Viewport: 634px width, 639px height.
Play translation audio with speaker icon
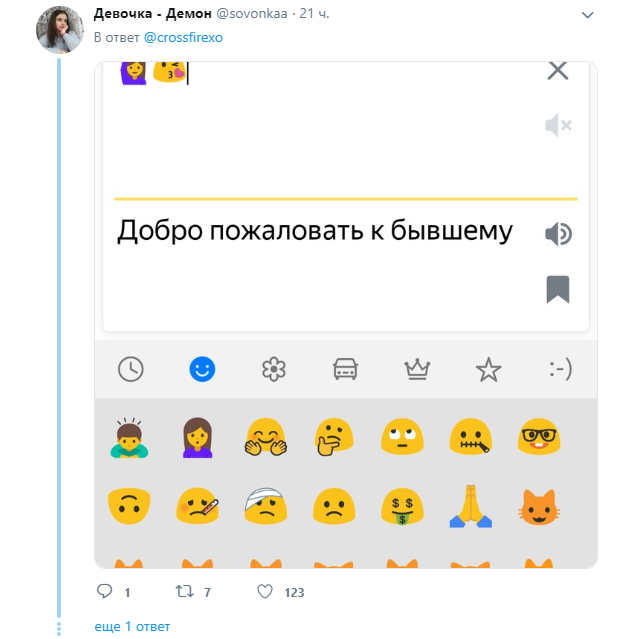tap(558, 234)
